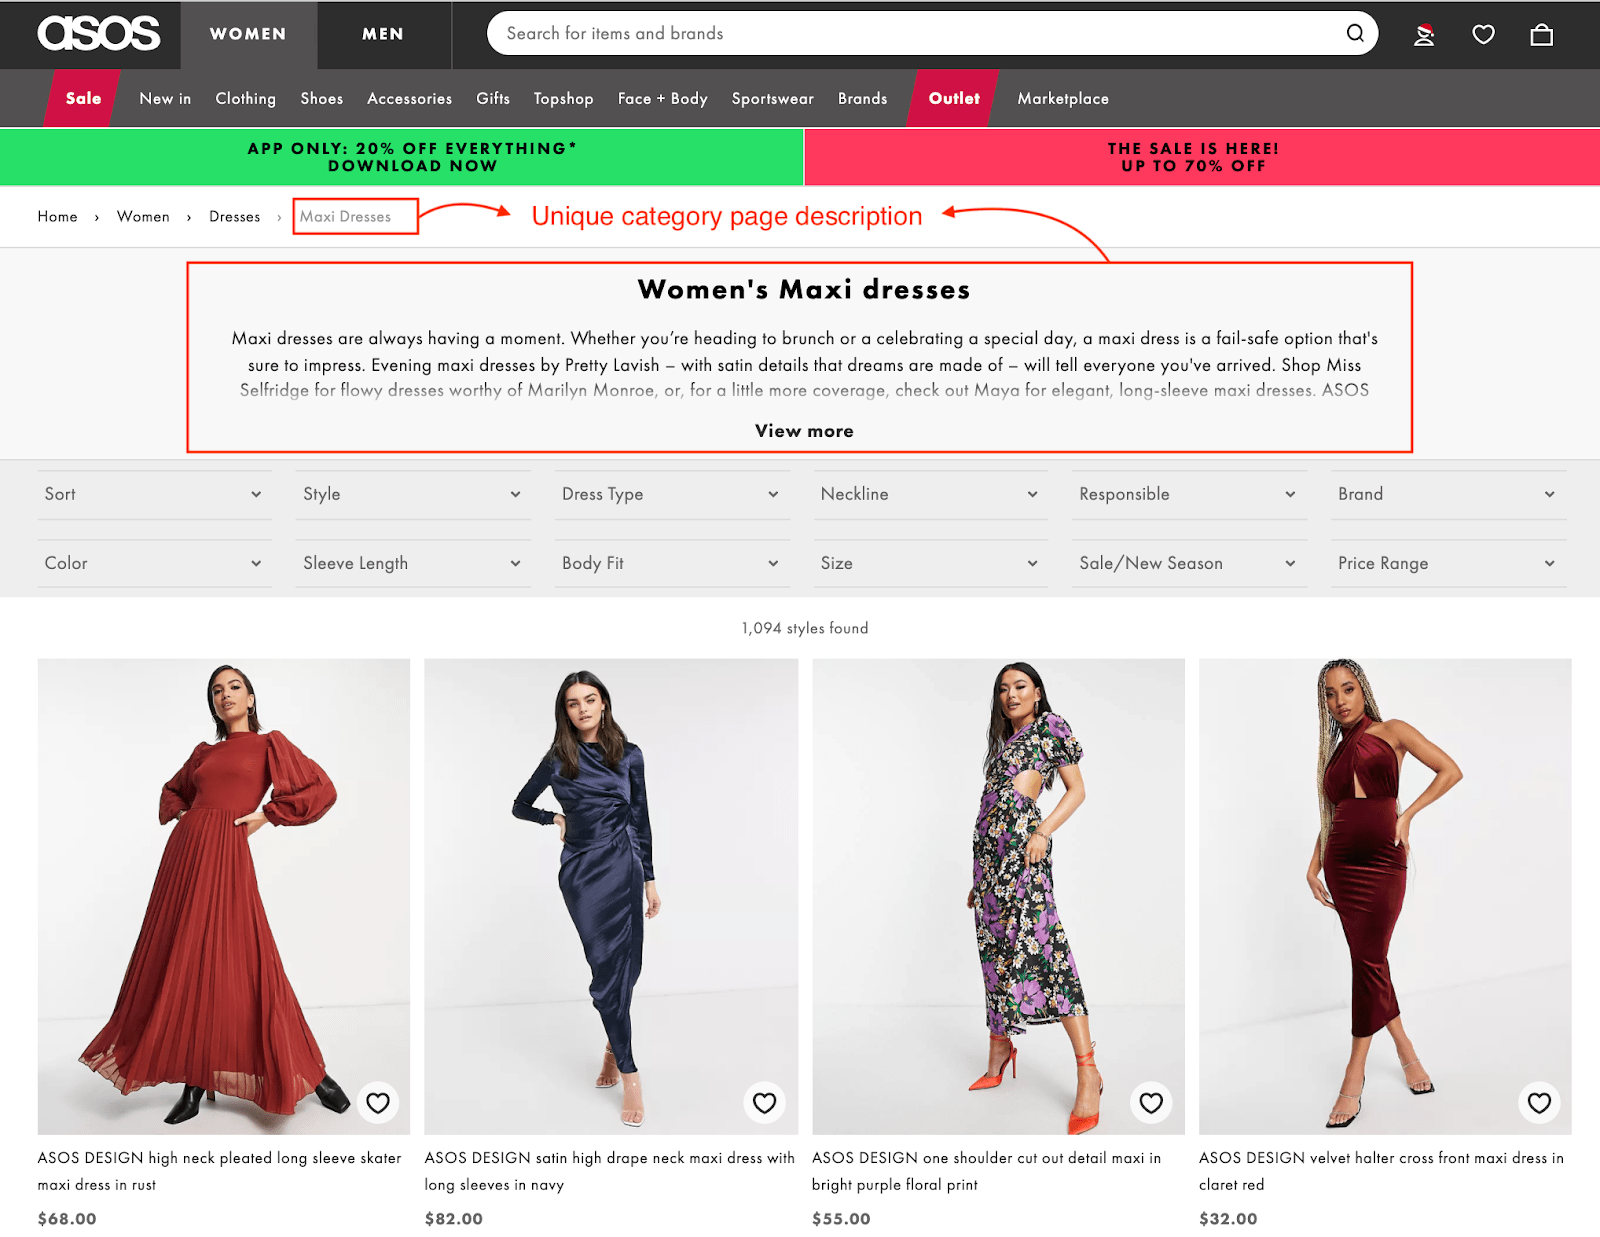
Task: Open the purple floral maxi dress image
Action: (x=998, y=896)
